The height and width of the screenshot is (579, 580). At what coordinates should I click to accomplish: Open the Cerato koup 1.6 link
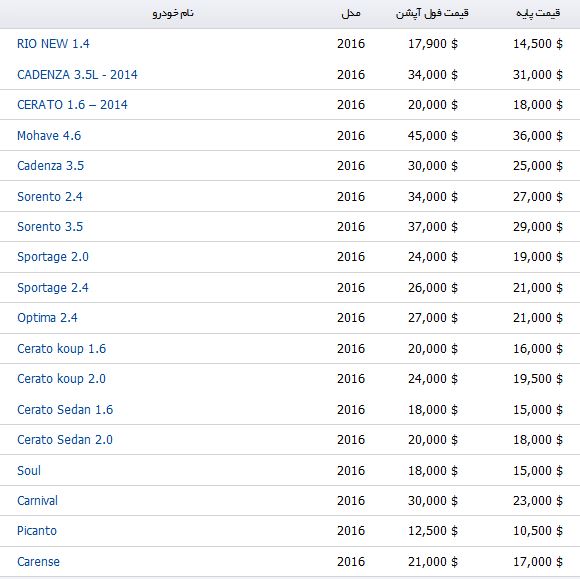[61, 349]
